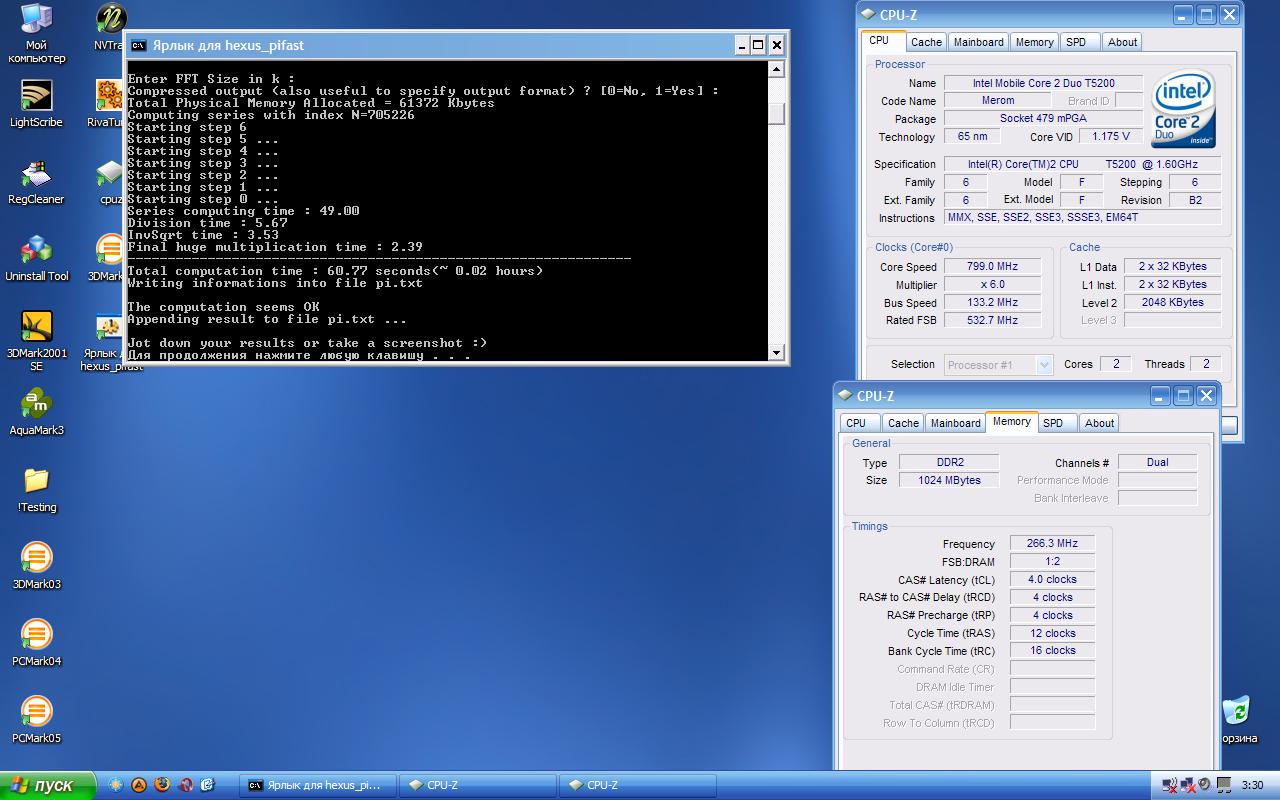Open the Пуск start button

[47, 785]
